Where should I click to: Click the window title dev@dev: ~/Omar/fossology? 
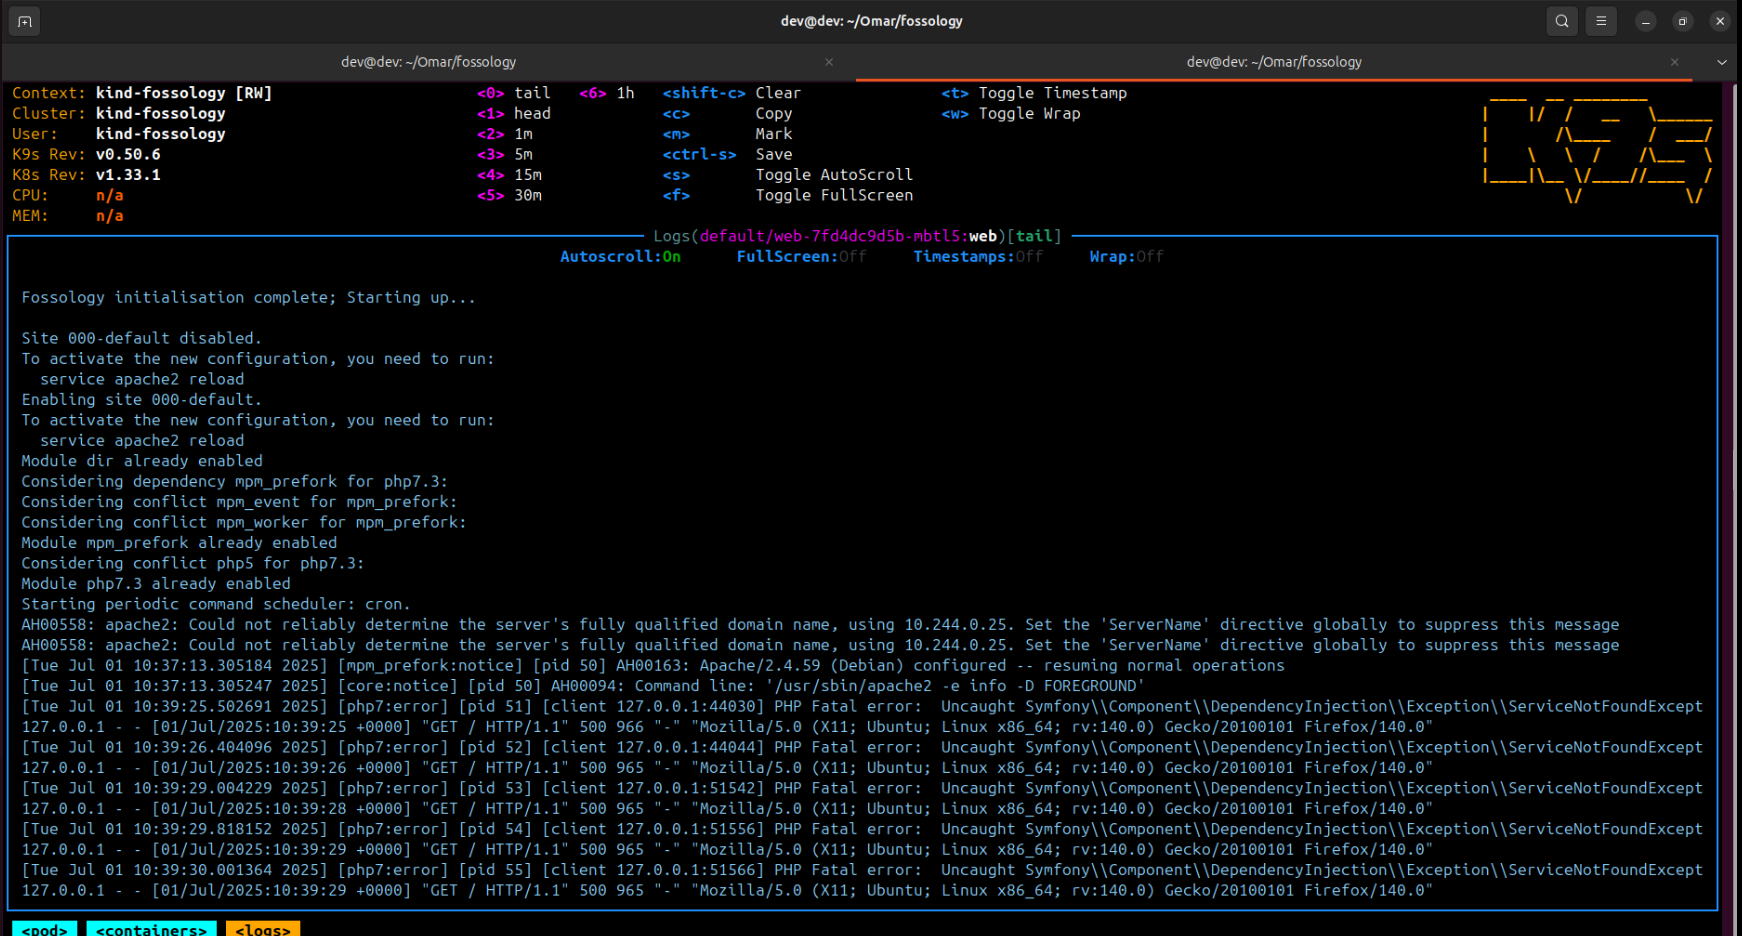871,21
